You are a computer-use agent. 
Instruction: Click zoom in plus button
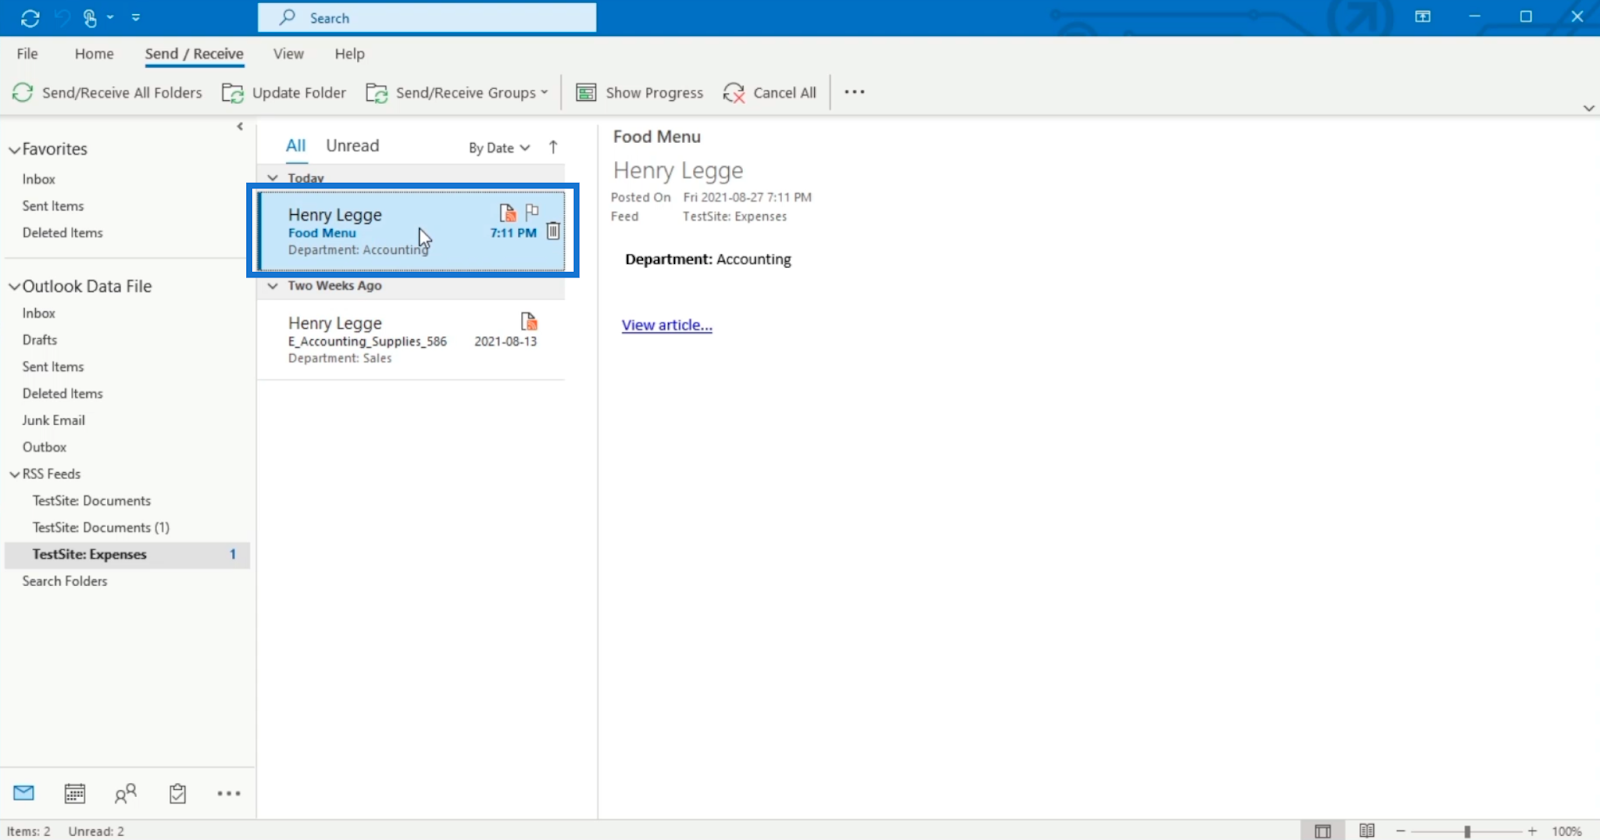[x=1532, y=831]
